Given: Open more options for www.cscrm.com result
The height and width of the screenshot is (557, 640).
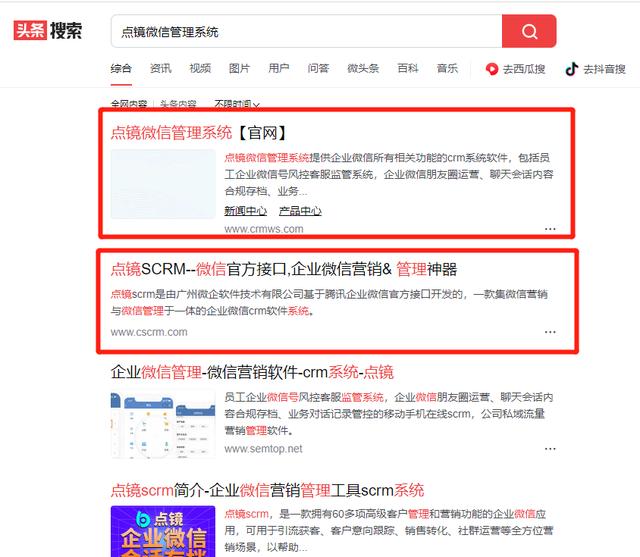Looking at the screenshot, I should tap(550, 332).
